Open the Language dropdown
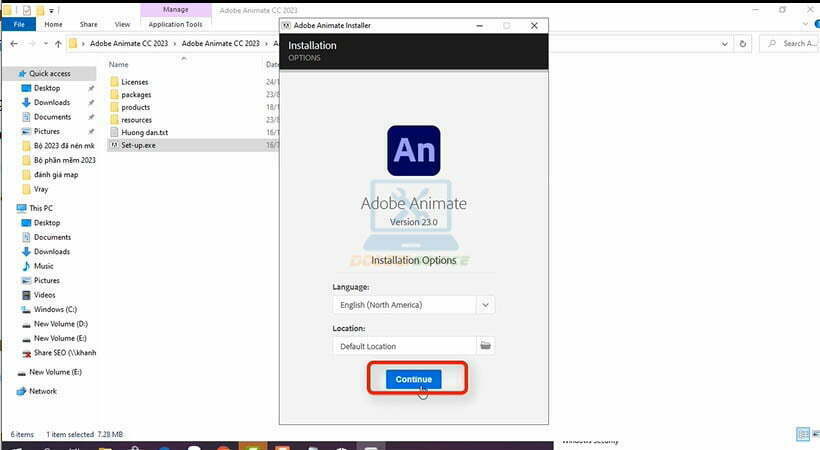This screenshot has width=820, height=450. point(485,305)
